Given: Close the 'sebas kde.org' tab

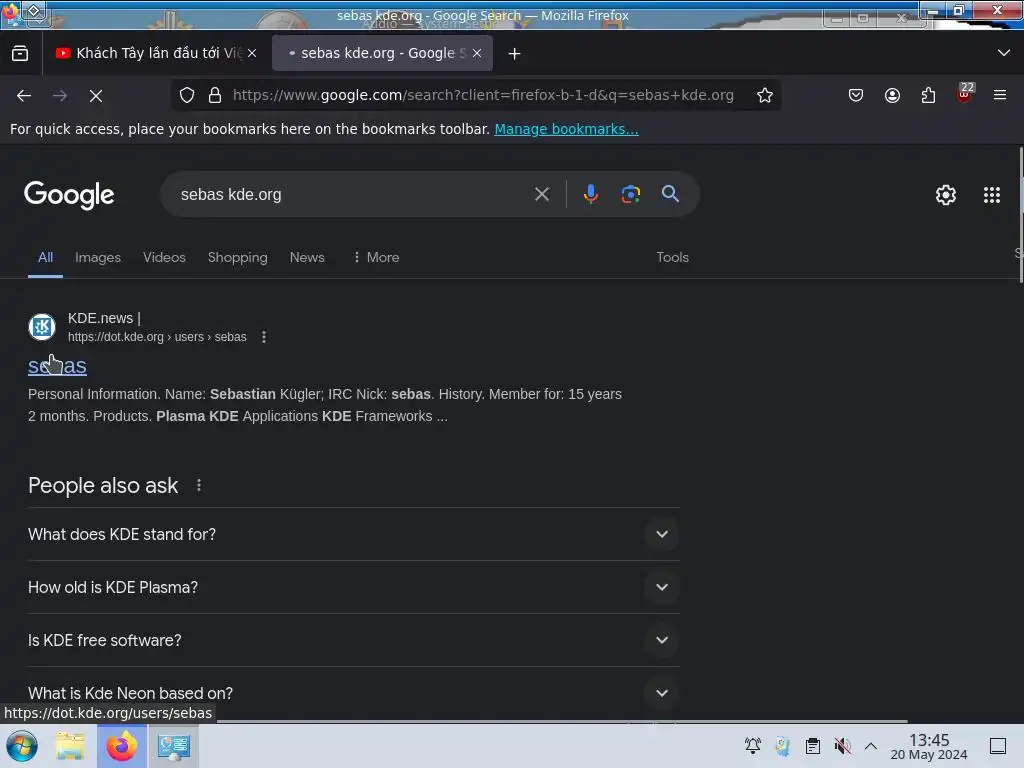Looking at the screenshot, I should point(477,53).
